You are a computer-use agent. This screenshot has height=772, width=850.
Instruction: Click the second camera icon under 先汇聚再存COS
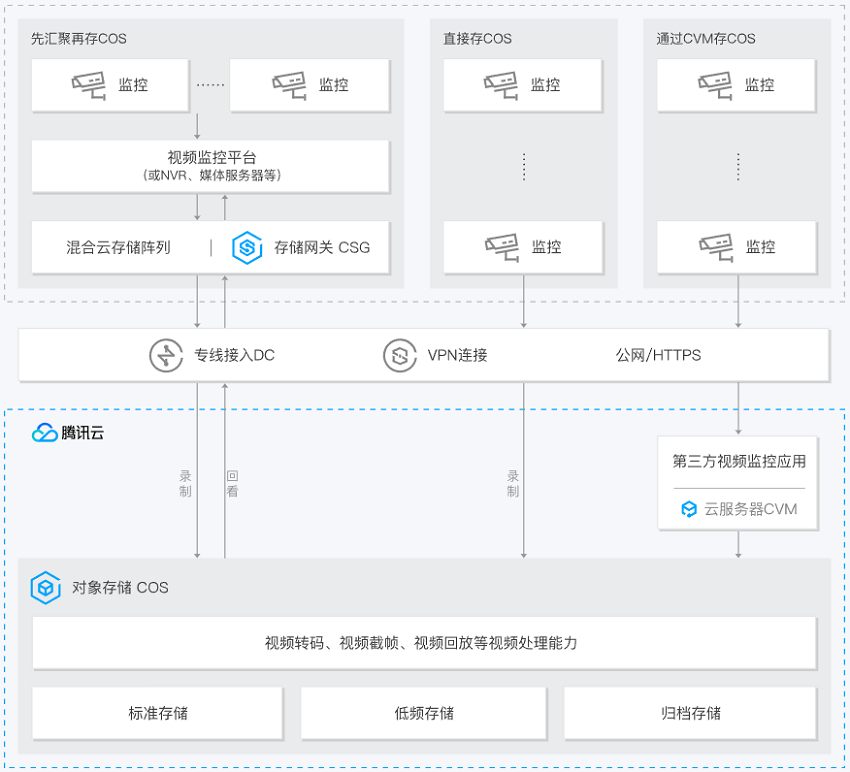click(289, 86)
